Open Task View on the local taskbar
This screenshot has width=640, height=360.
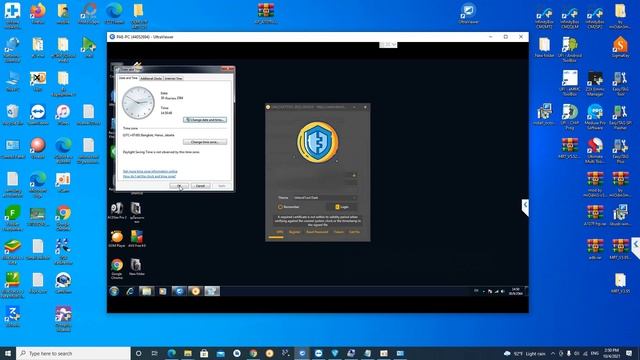pos(155,353)
